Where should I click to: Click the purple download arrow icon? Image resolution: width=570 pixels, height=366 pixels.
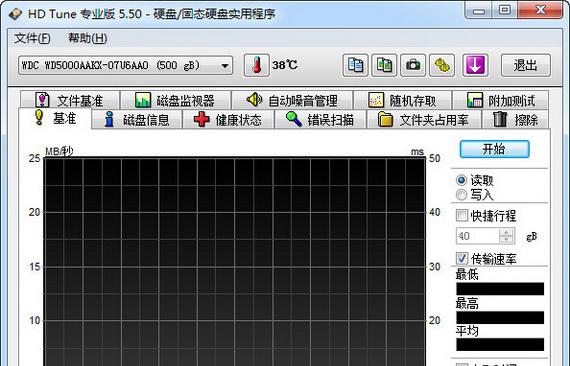point(475,65)
